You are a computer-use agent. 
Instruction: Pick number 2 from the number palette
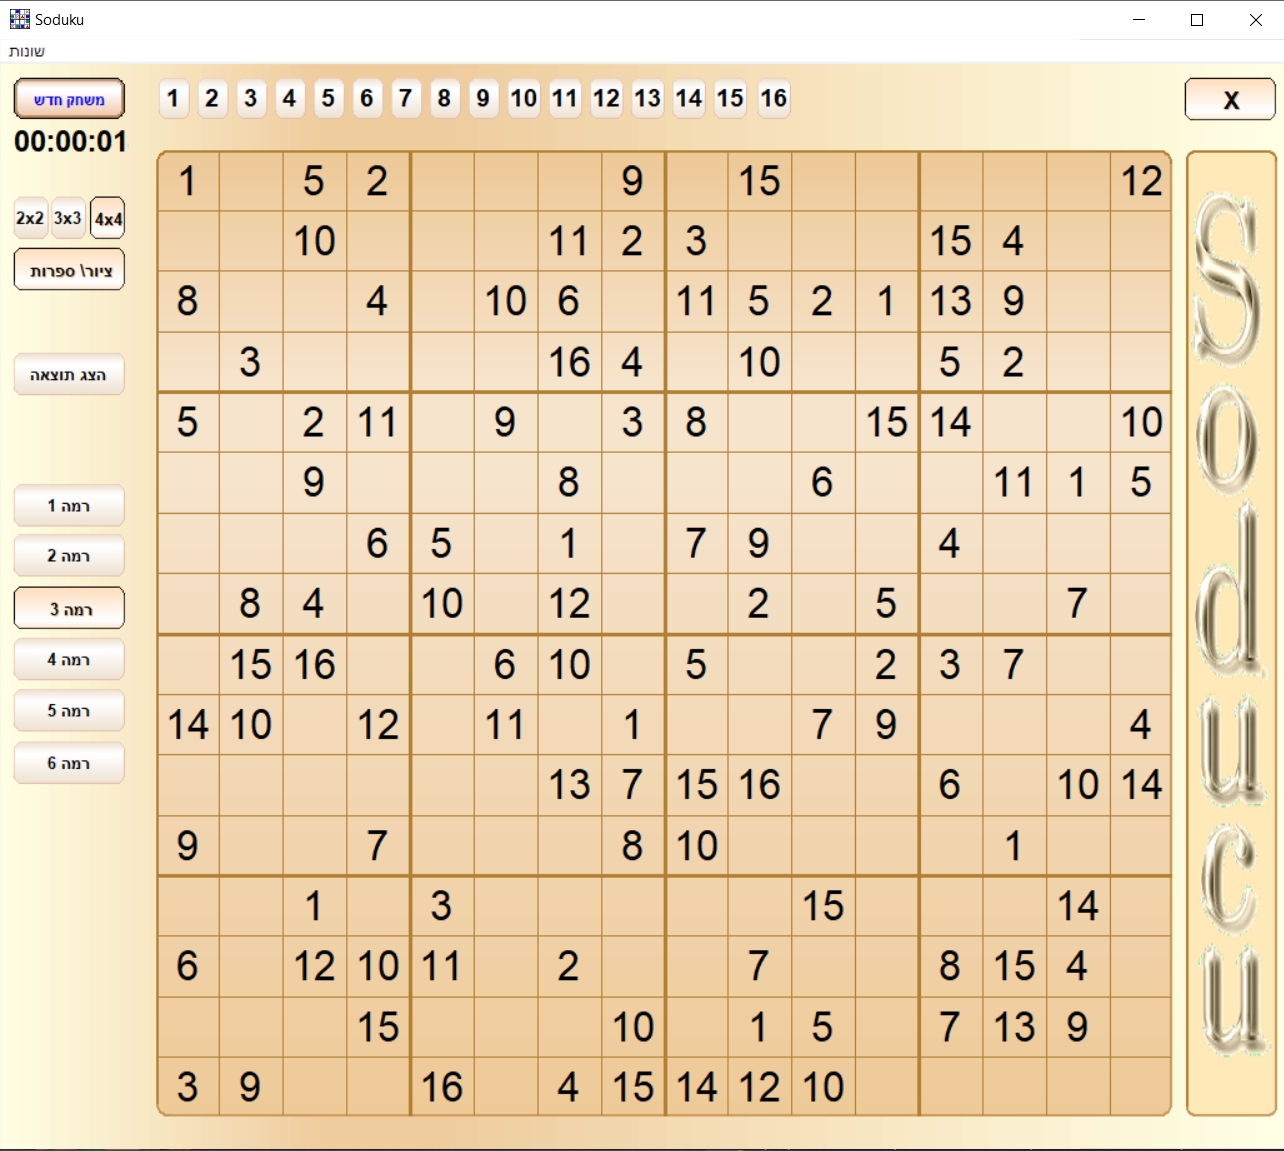[212, 98]
